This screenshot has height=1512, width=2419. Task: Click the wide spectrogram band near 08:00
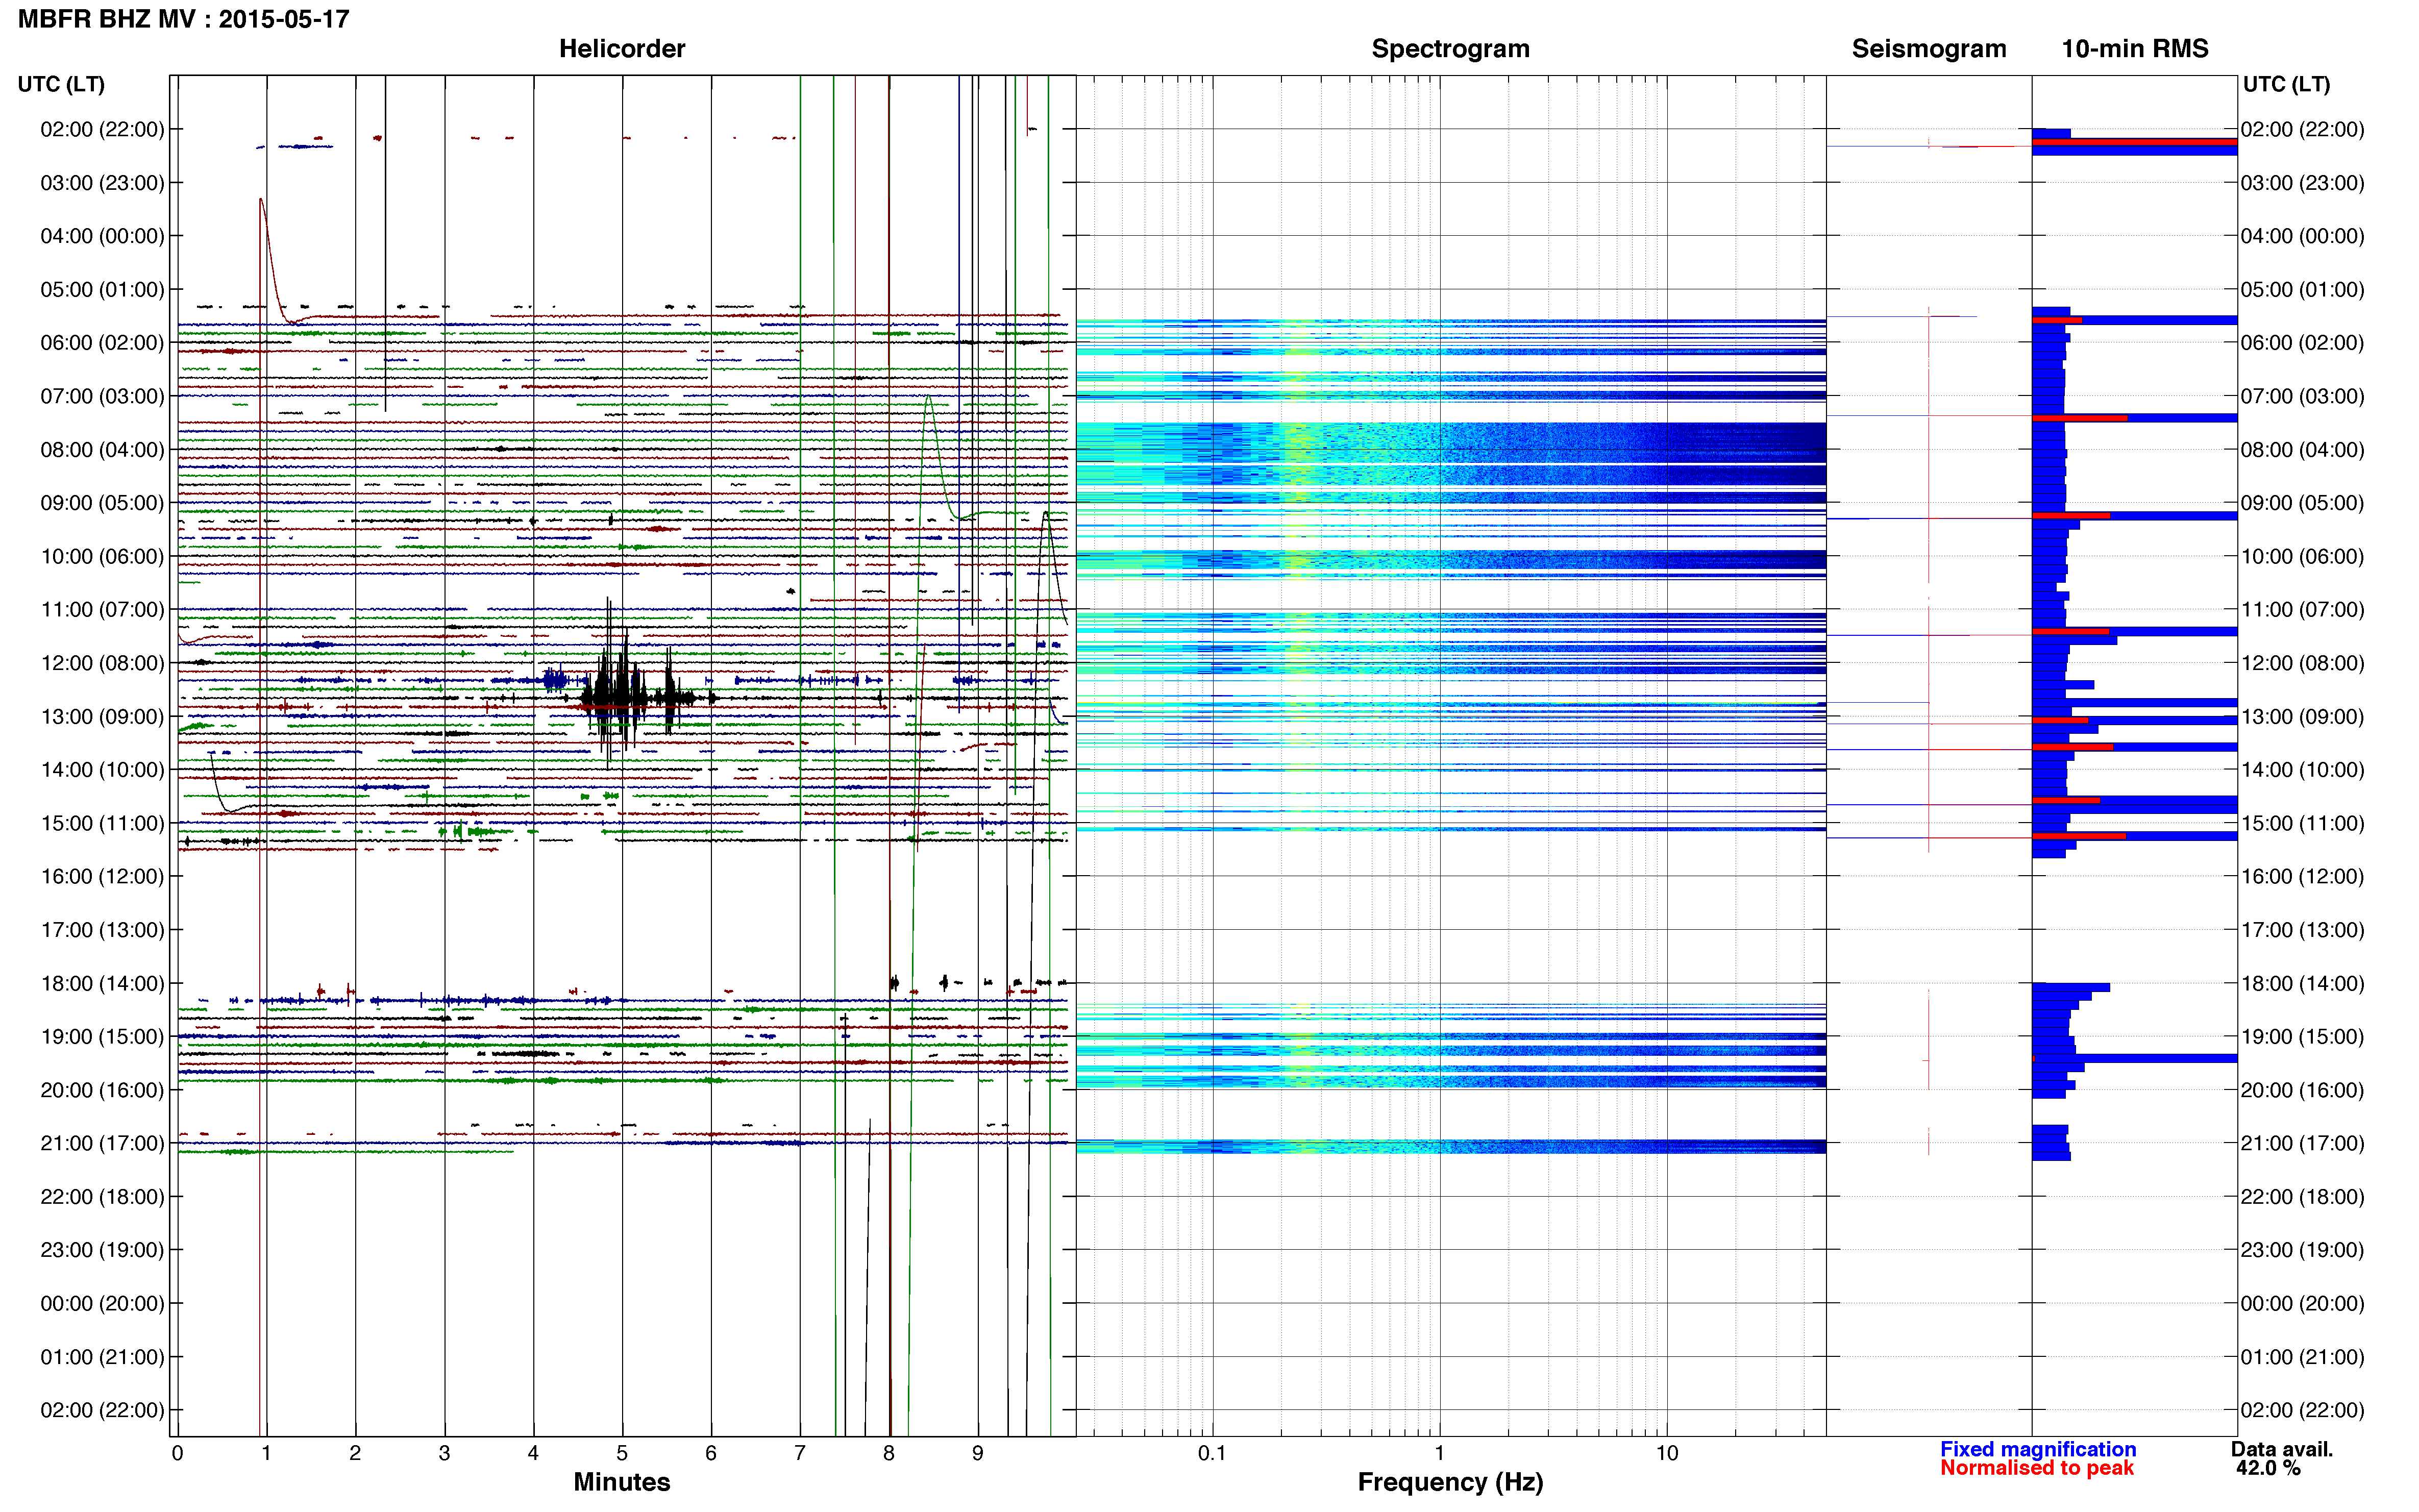(x=1450, y=455)
